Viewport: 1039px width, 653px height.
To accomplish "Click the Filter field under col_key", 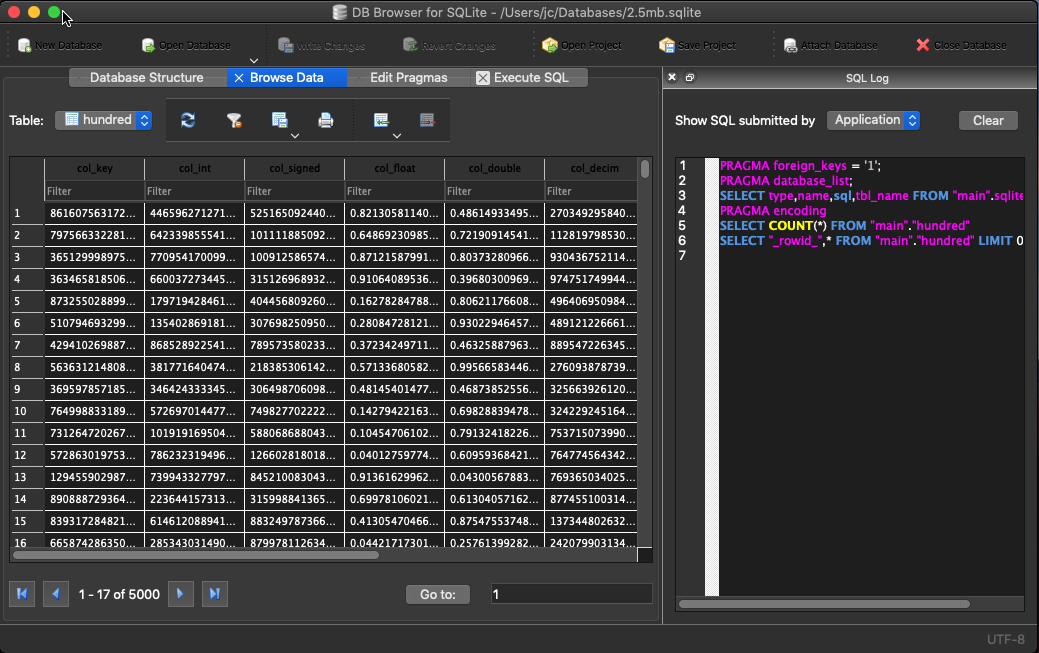I will point(94,191).
